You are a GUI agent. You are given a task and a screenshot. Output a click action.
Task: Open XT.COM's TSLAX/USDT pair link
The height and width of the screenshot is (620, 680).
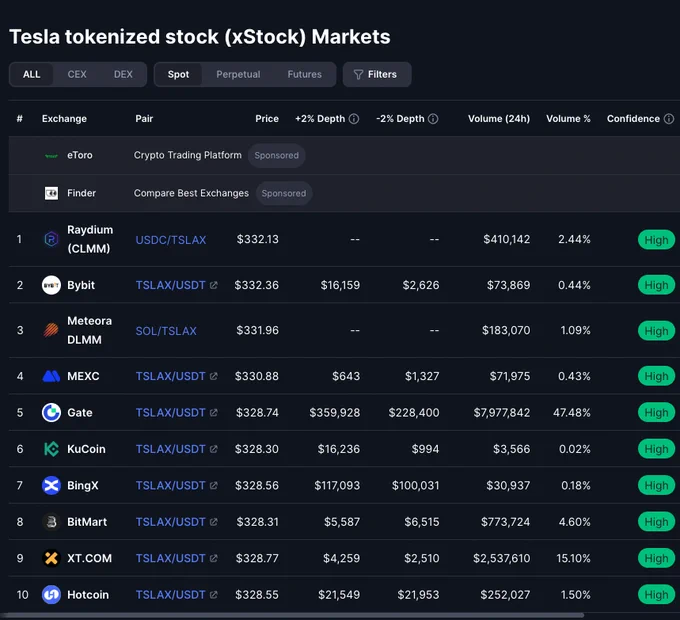[x=170, y=558]
